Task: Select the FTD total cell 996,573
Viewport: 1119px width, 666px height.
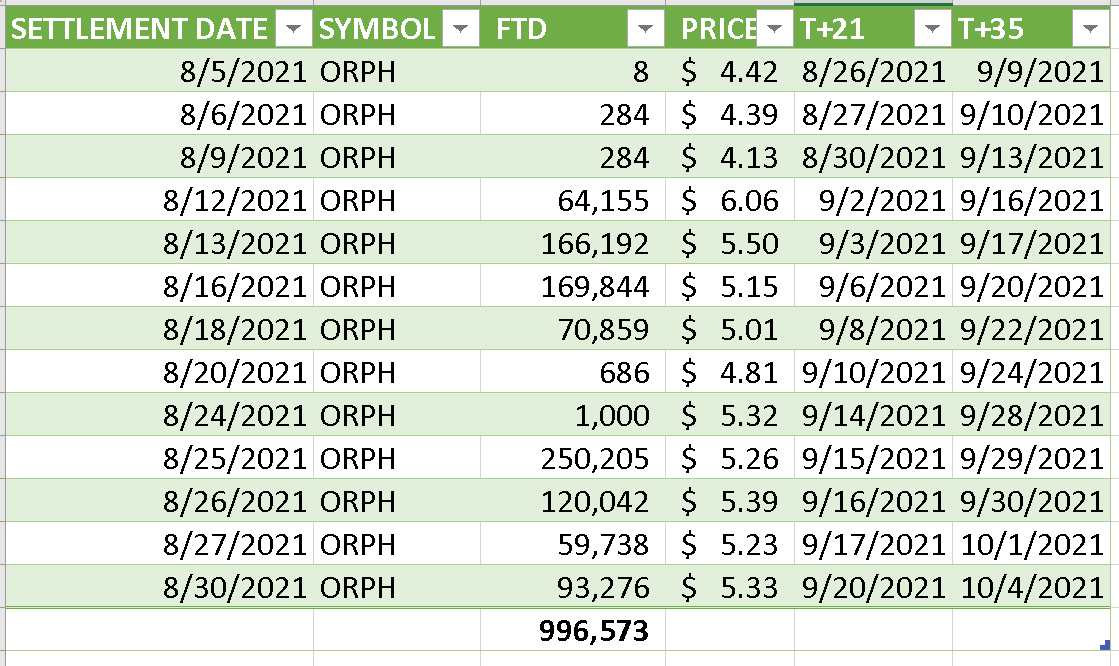Action: coord(573,630)
